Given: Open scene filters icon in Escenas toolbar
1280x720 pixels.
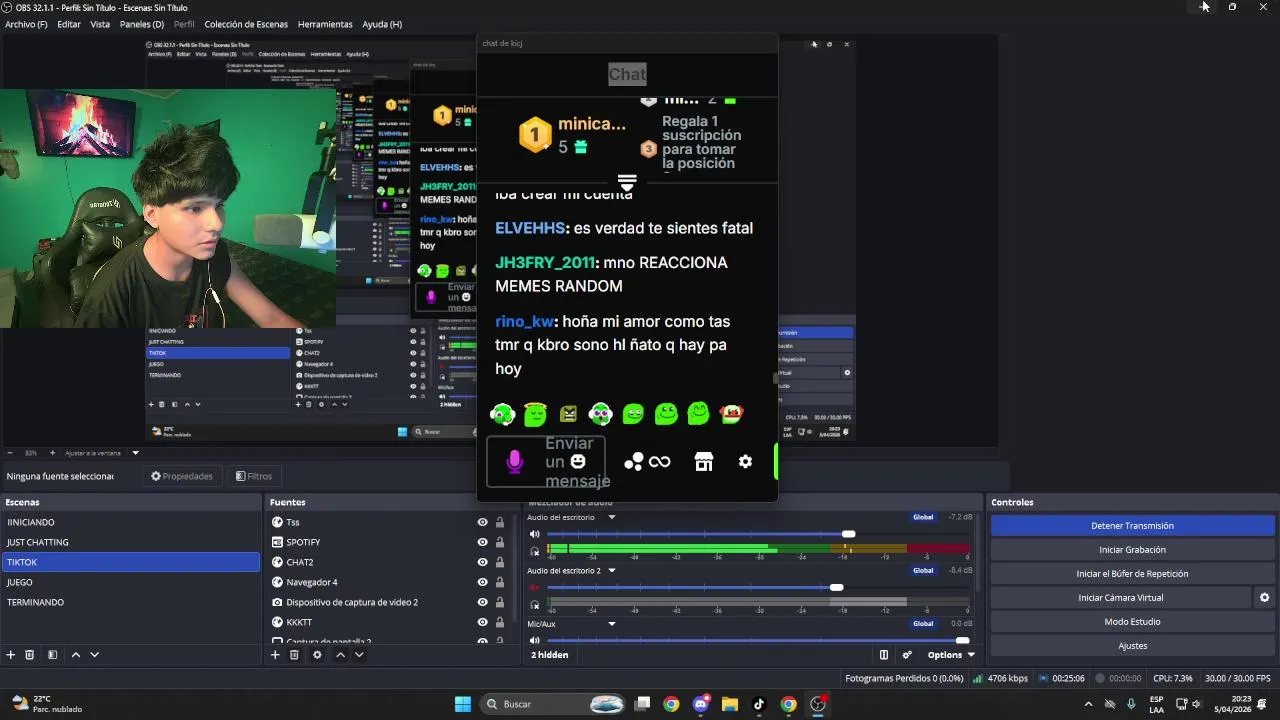Looking at the screenshot, I should [52, 655].
